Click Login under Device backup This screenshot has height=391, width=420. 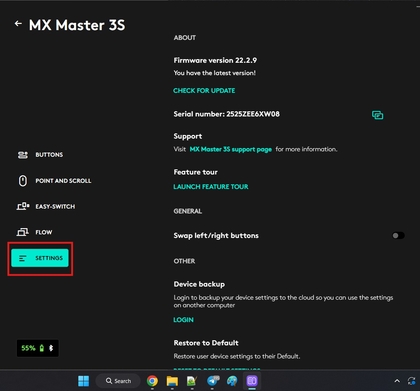183,320
